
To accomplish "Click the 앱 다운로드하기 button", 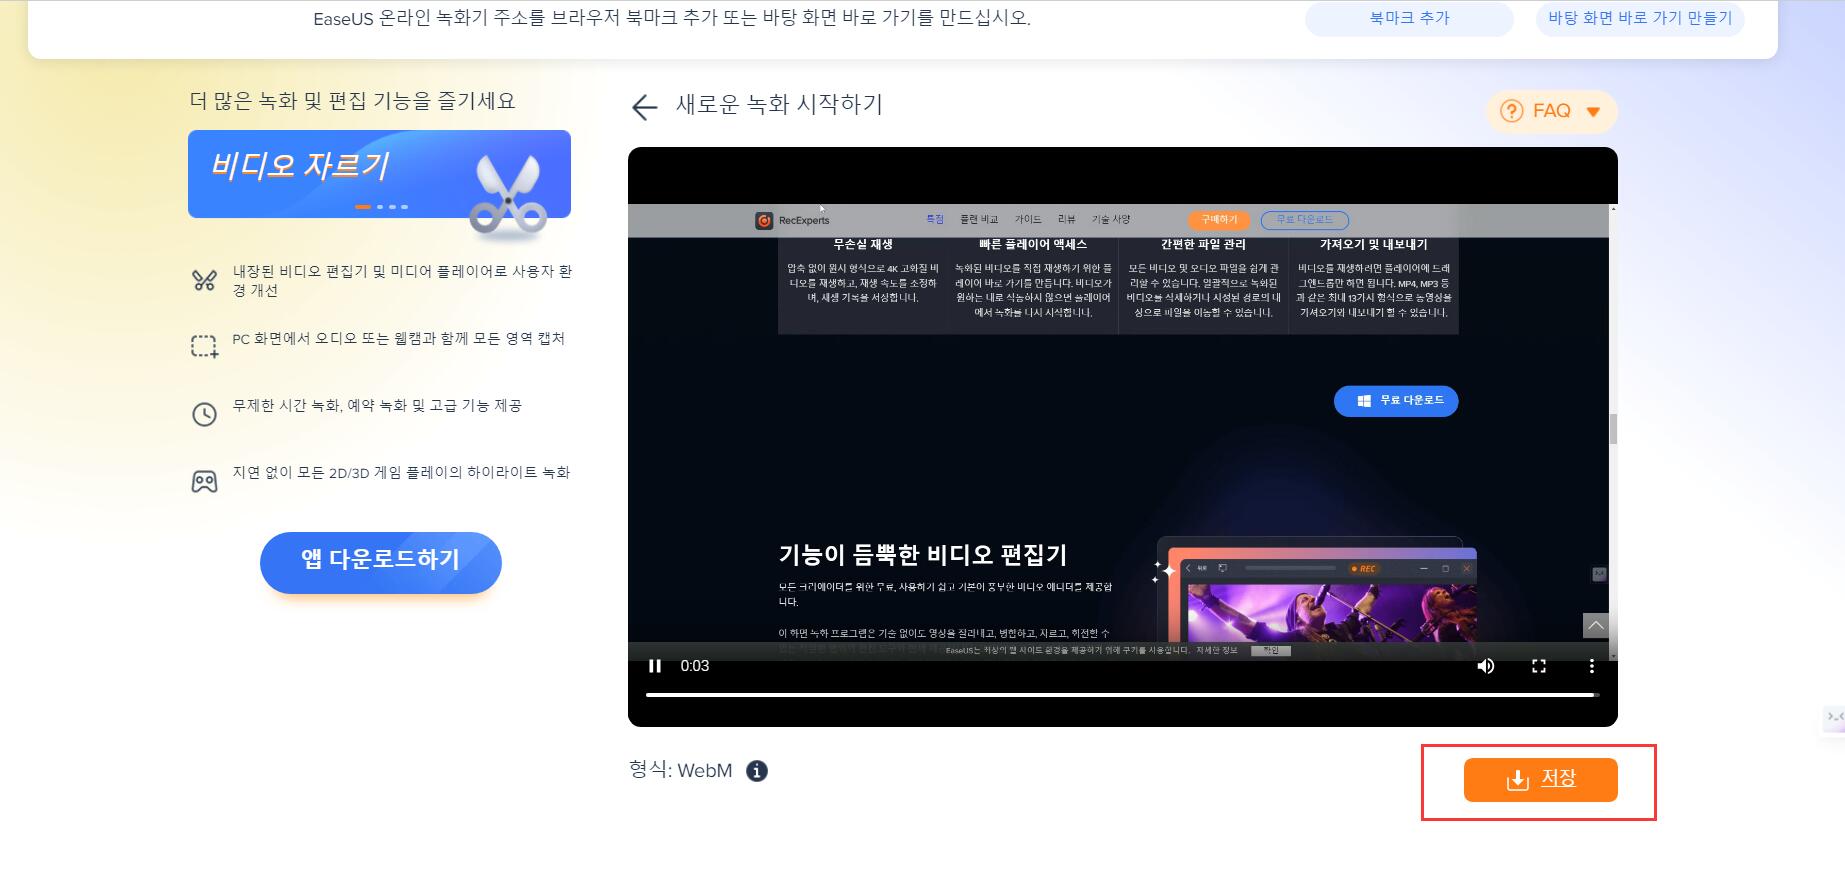I will click(381, 562).
